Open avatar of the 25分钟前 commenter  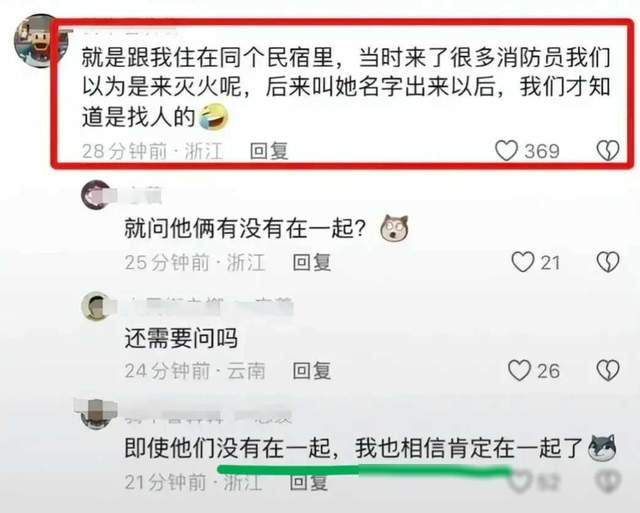point(96,195)
